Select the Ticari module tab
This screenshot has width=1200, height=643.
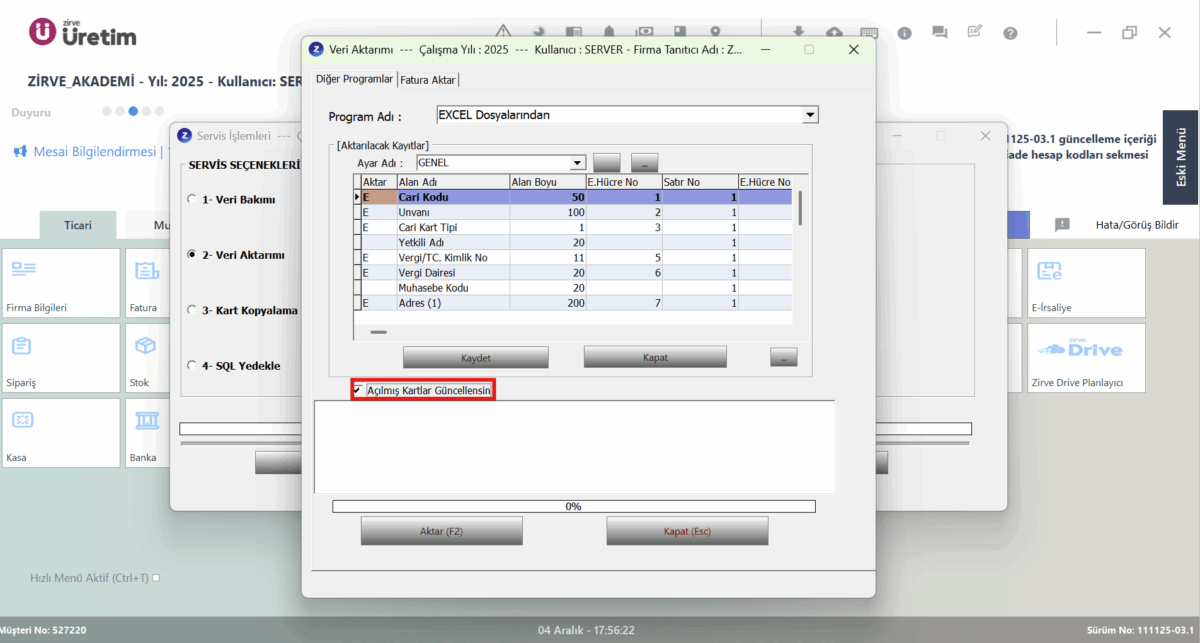(x=78, y=225)
